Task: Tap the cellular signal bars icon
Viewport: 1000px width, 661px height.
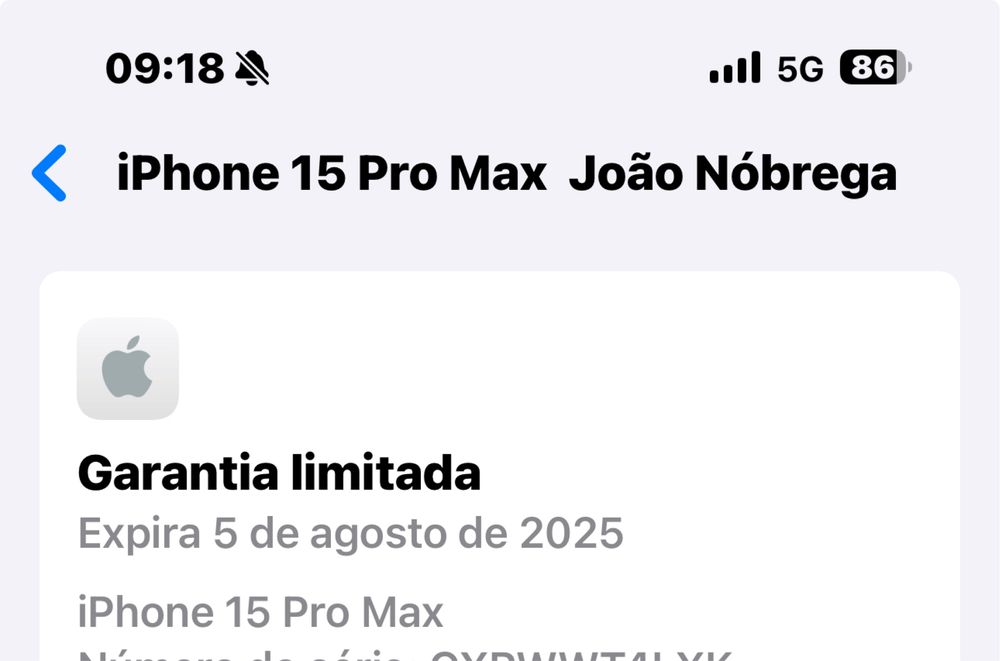Action: 735,68
